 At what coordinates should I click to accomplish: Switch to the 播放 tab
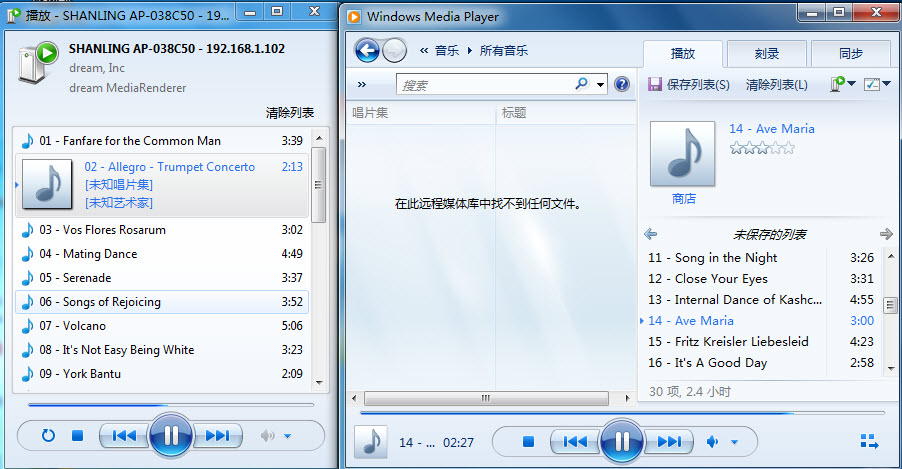pyautogui.click(x=683, y=54)
